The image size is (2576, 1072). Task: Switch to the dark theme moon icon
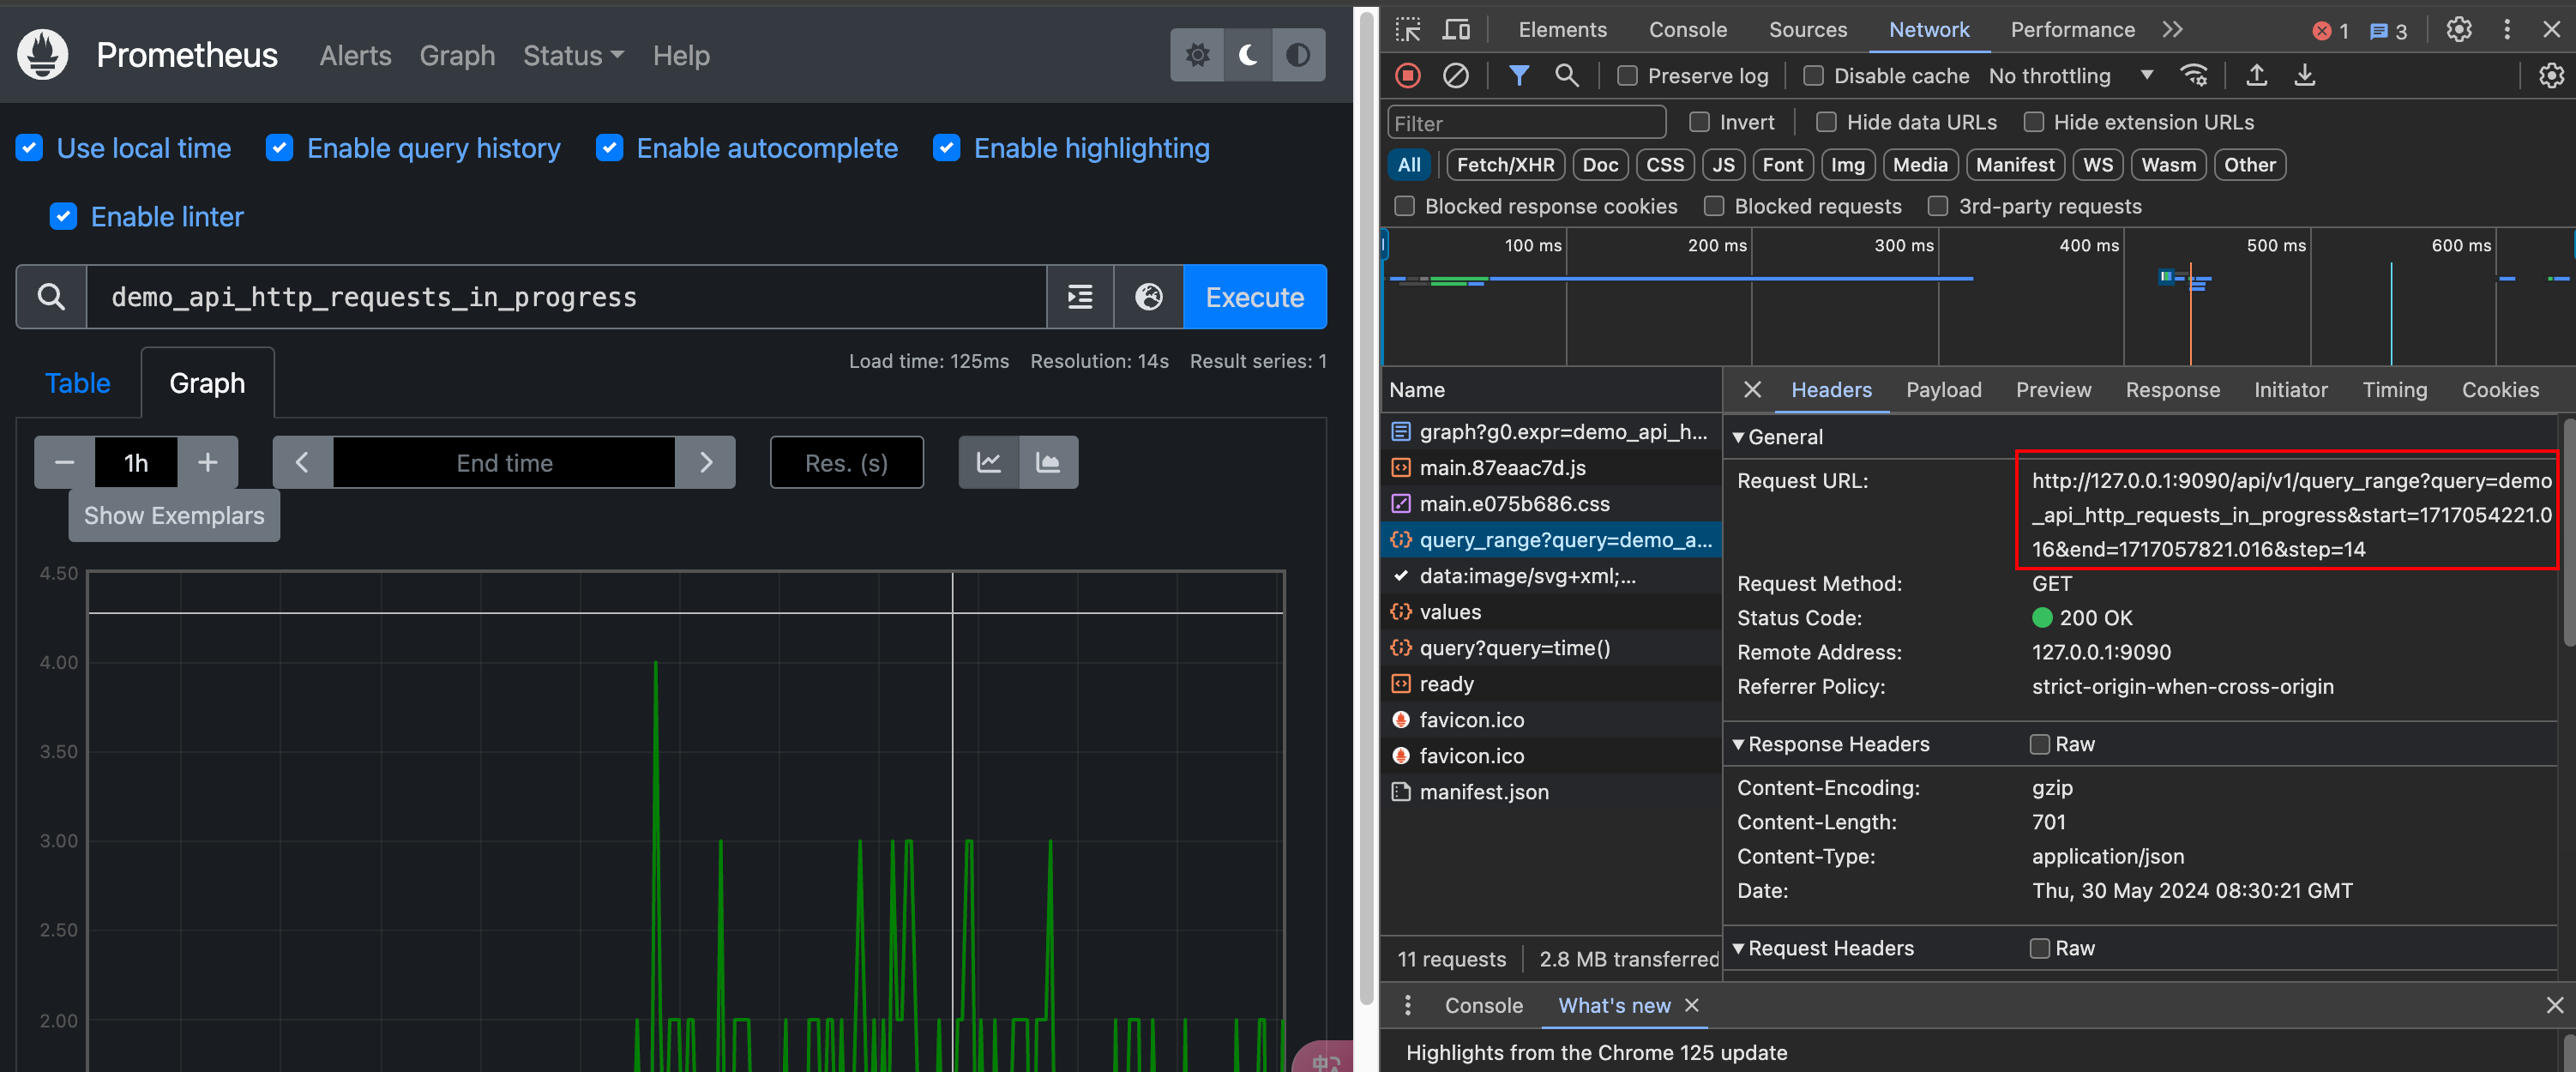pos(1248,55)
